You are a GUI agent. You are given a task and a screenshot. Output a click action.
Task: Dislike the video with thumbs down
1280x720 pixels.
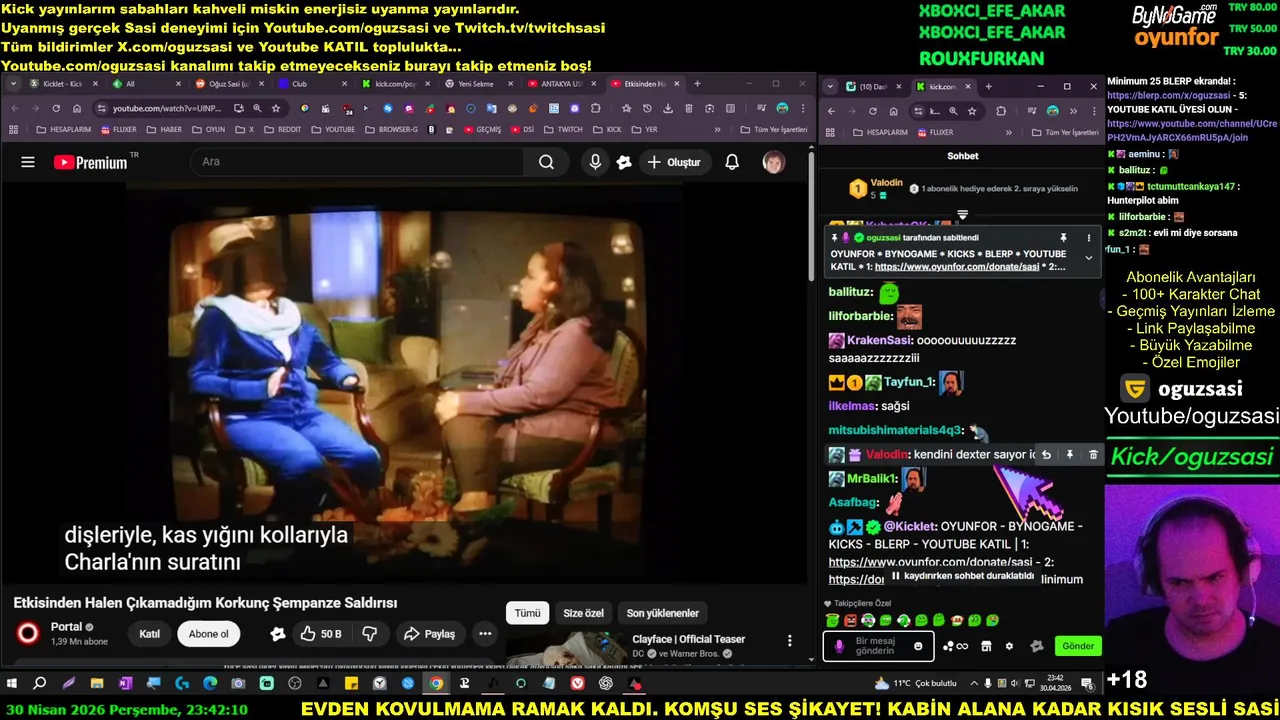pos(369,634)
